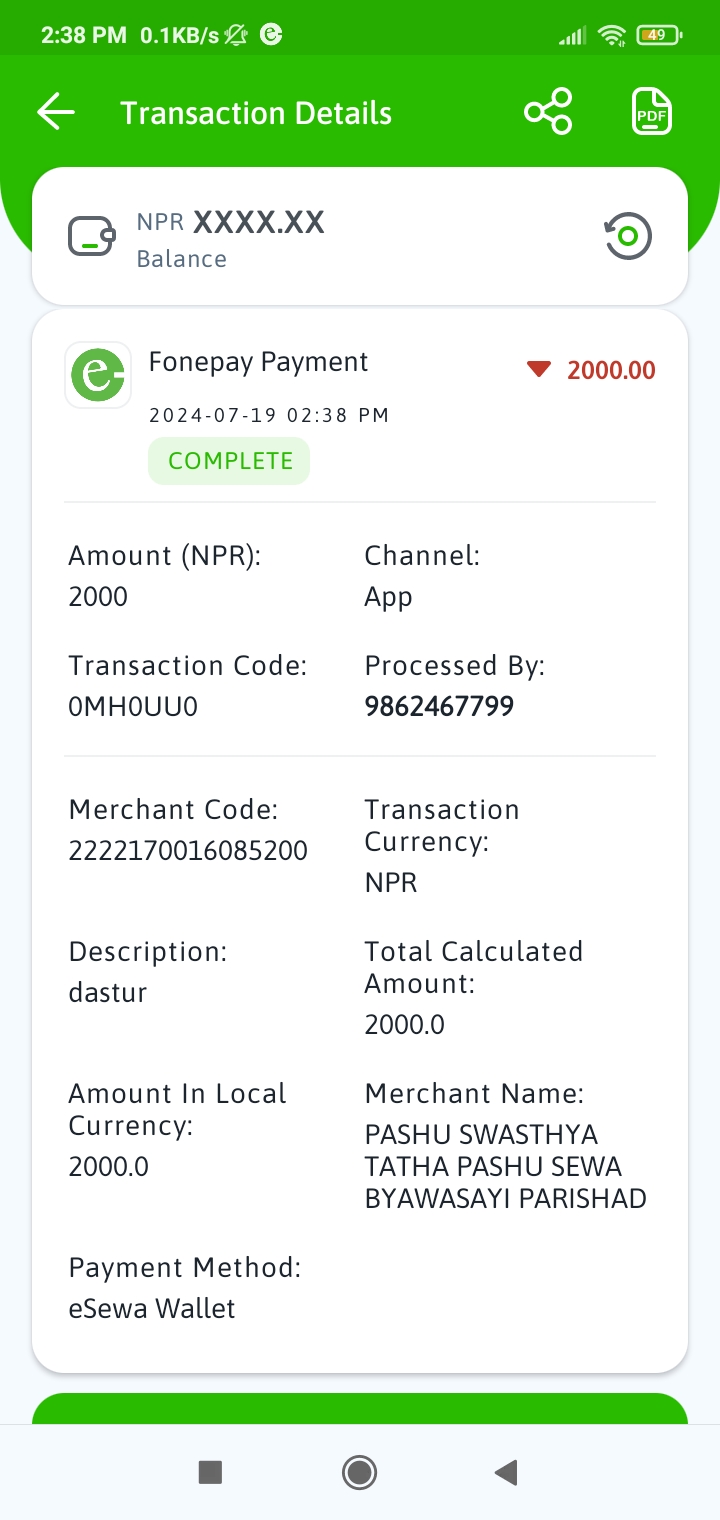Download receipt with the PDF icon
The image size is (720, 1520).
click(652, 111)
